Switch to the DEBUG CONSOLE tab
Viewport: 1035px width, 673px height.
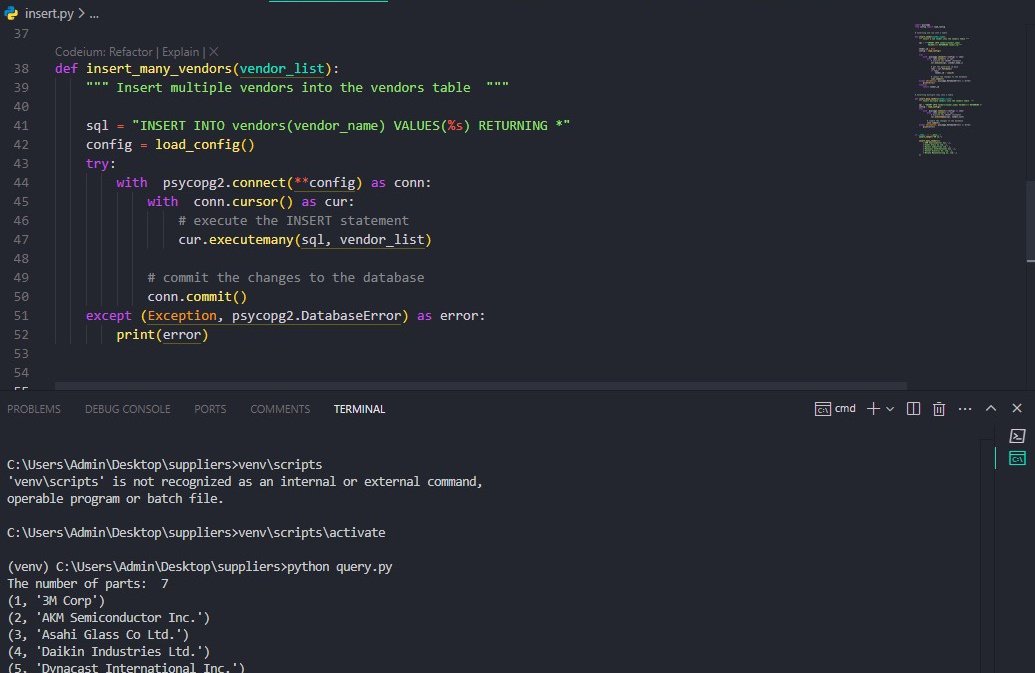click(127, 409)
